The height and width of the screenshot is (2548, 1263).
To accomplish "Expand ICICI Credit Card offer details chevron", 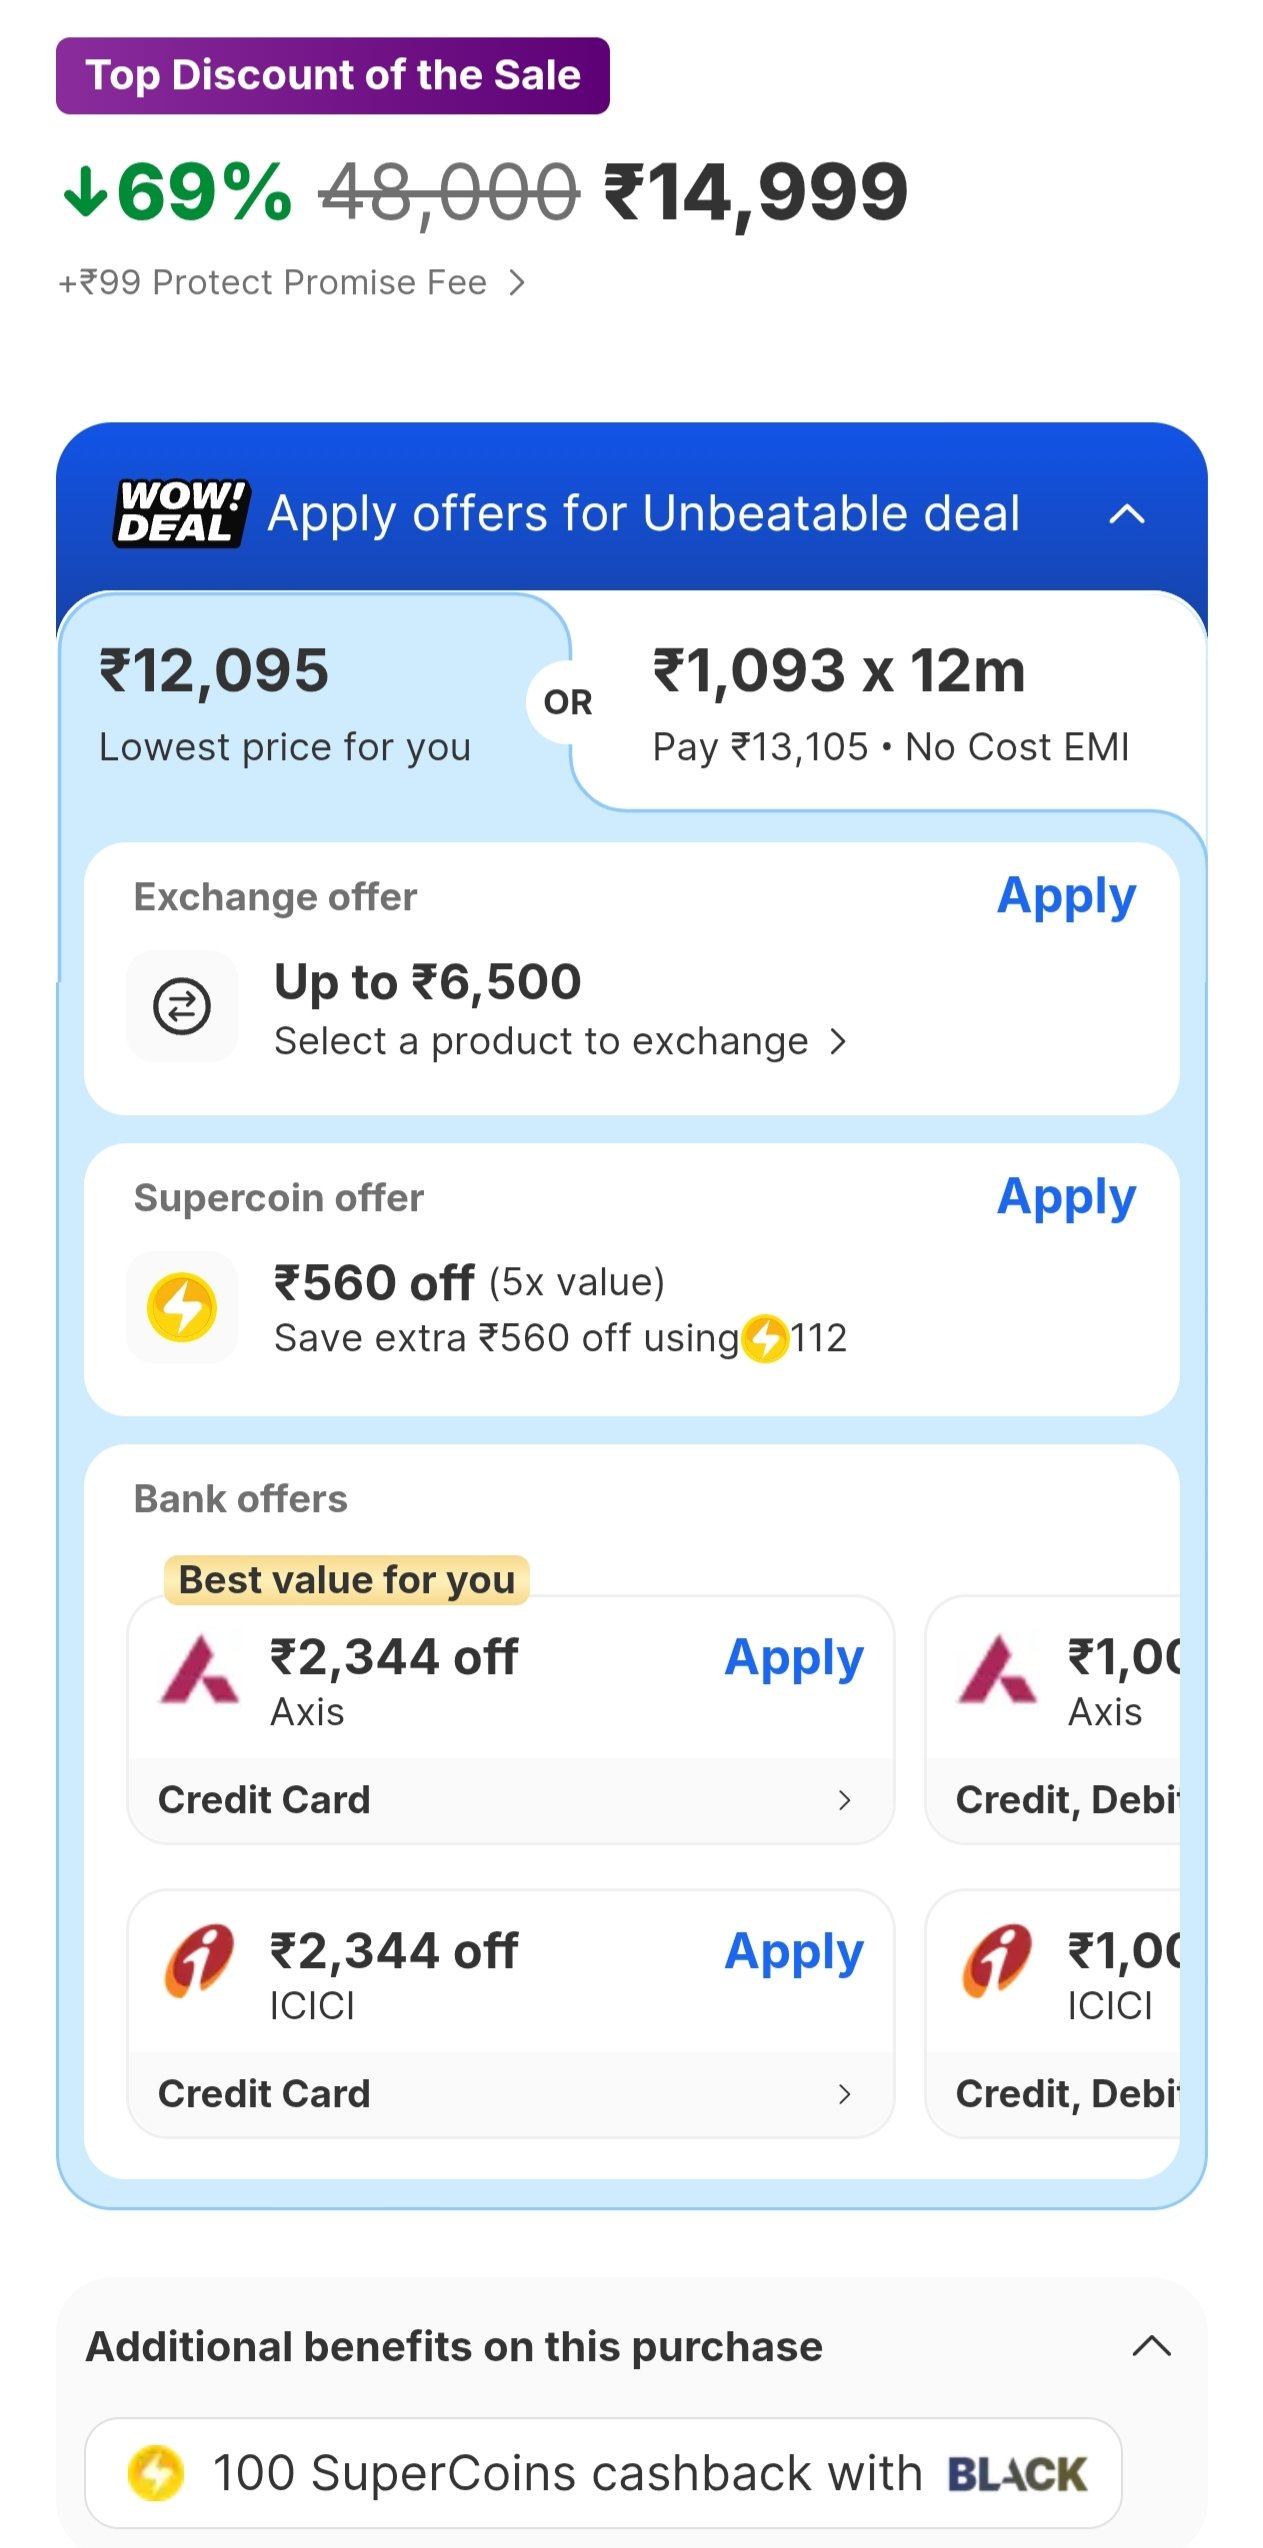I will 845,2094.
